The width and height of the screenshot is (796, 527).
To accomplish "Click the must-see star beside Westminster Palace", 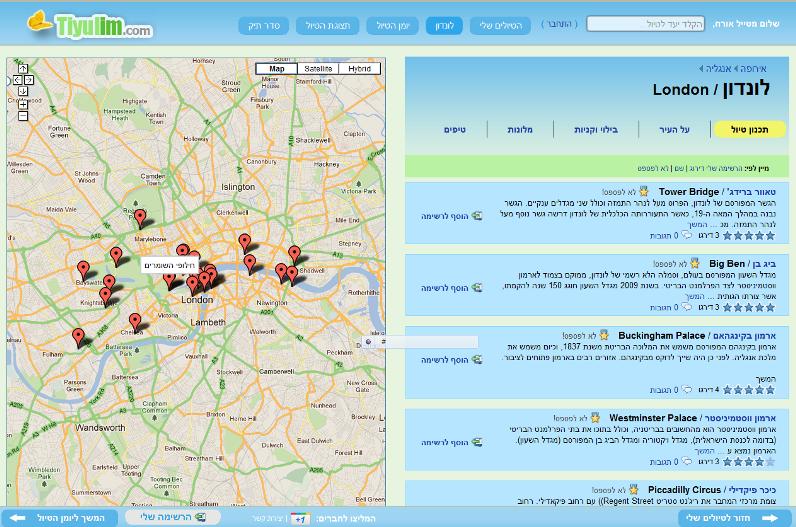I will [595, 418].
